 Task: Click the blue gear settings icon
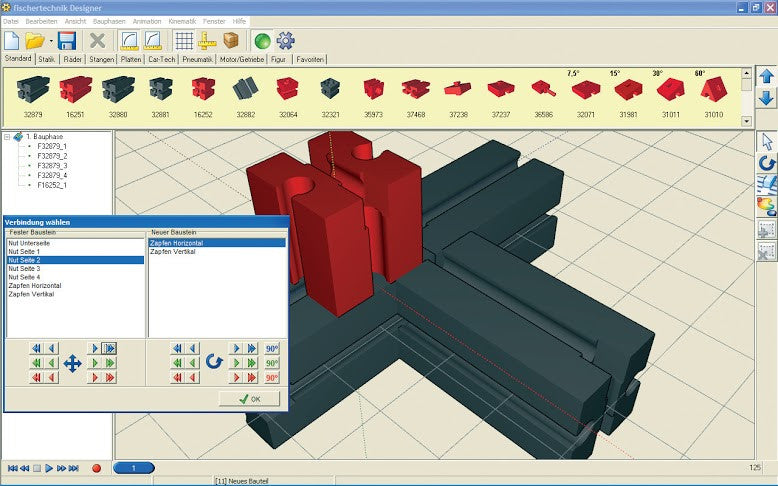[x=285, y=41]
